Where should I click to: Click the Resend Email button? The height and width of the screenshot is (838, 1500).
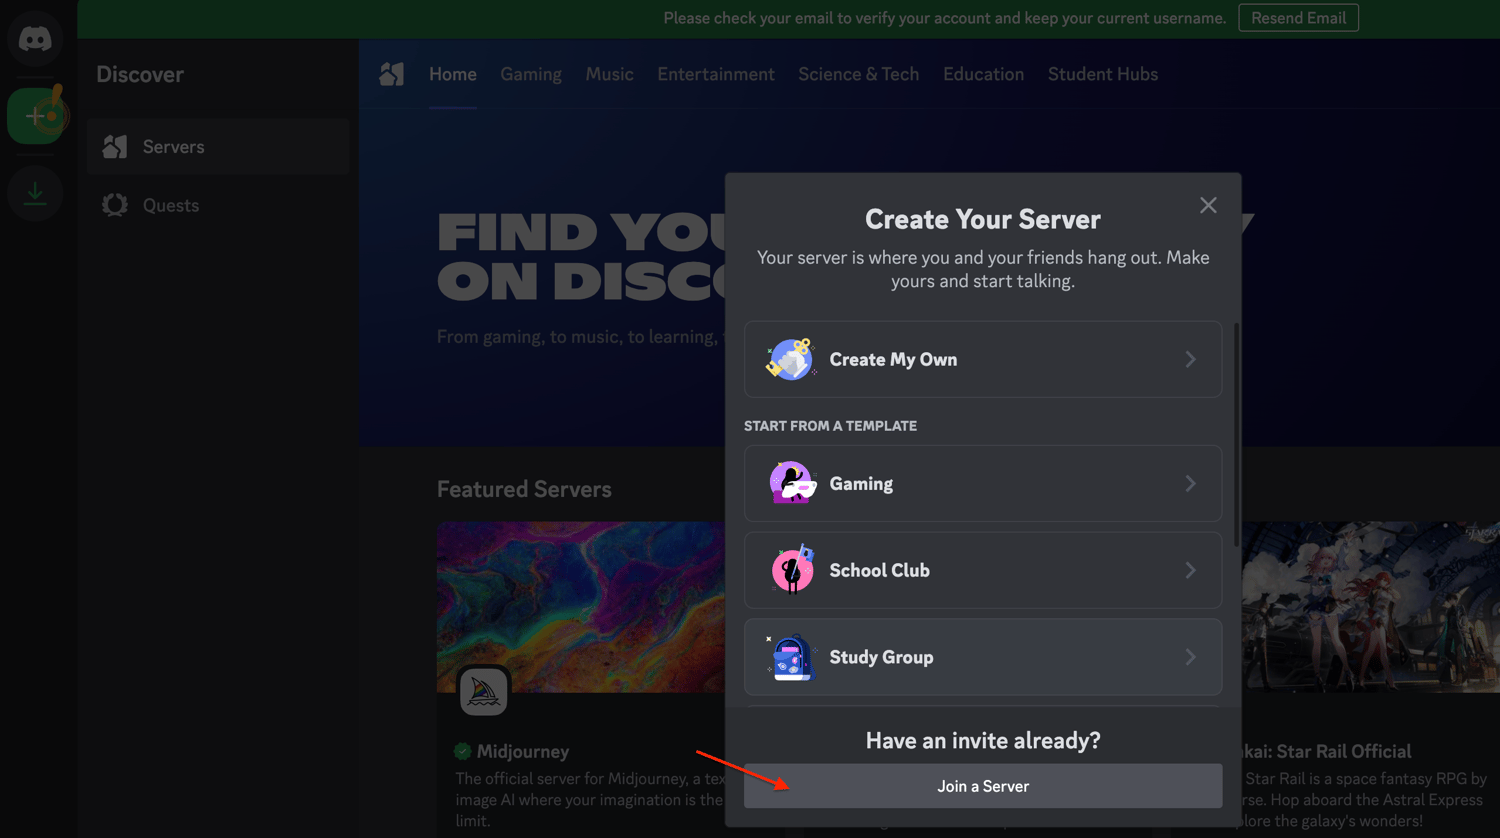point(1298,17)
